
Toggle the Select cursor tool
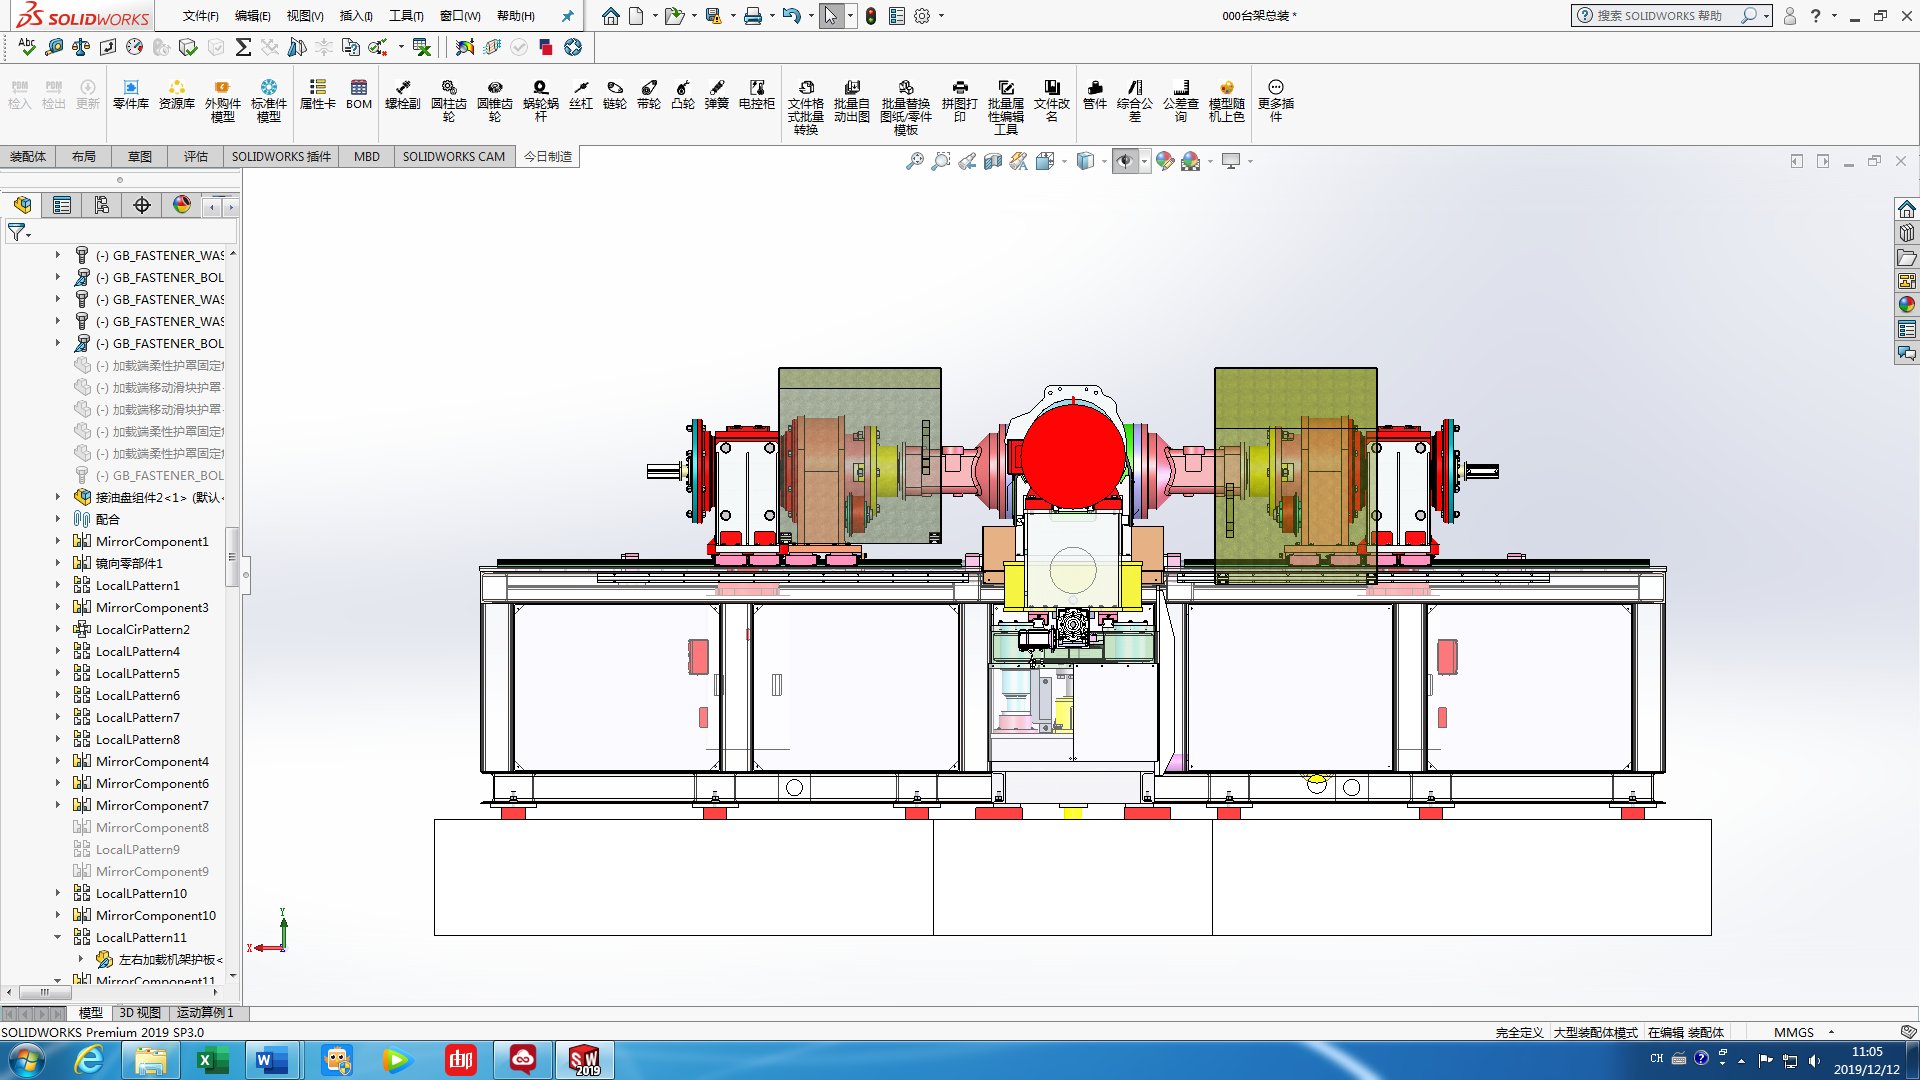pos(831,16)
